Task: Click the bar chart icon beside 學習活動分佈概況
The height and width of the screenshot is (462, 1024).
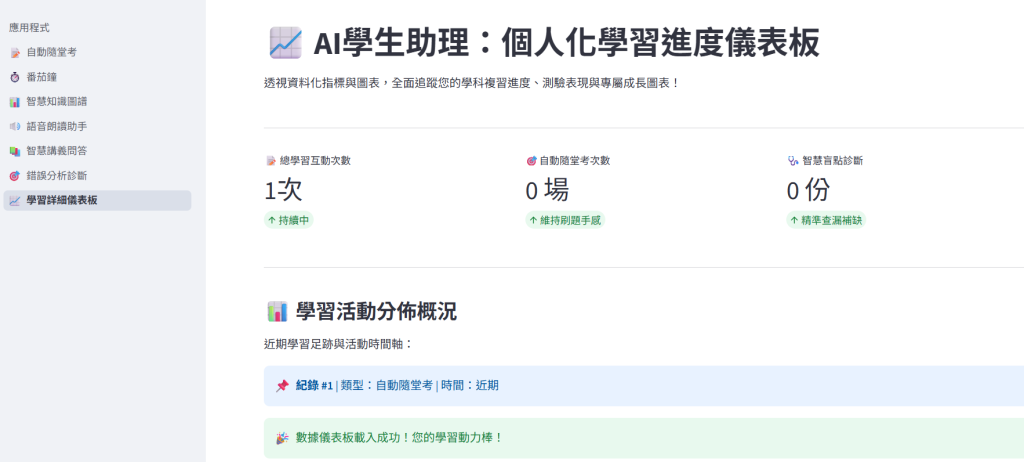Action: 278,312
